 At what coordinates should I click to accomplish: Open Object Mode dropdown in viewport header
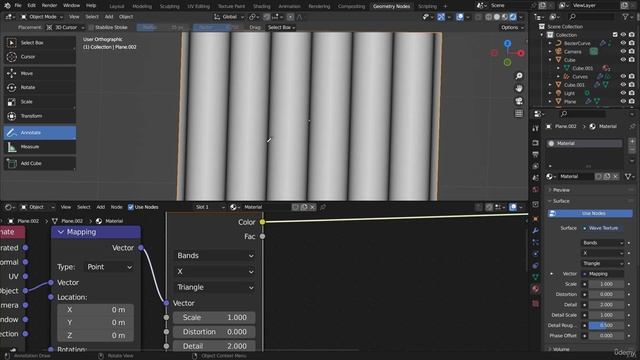tap(42, 17)
